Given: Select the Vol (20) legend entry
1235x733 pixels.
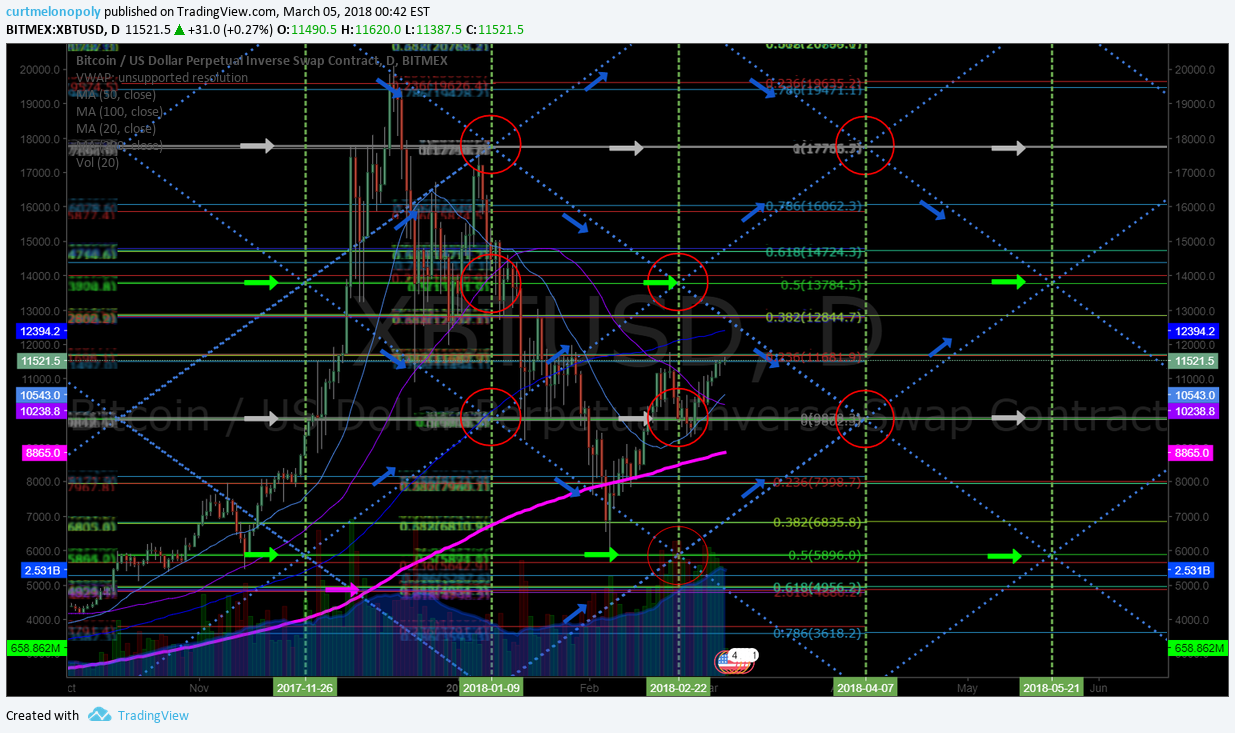Looking at the screenshot, I should pos(98,162).
